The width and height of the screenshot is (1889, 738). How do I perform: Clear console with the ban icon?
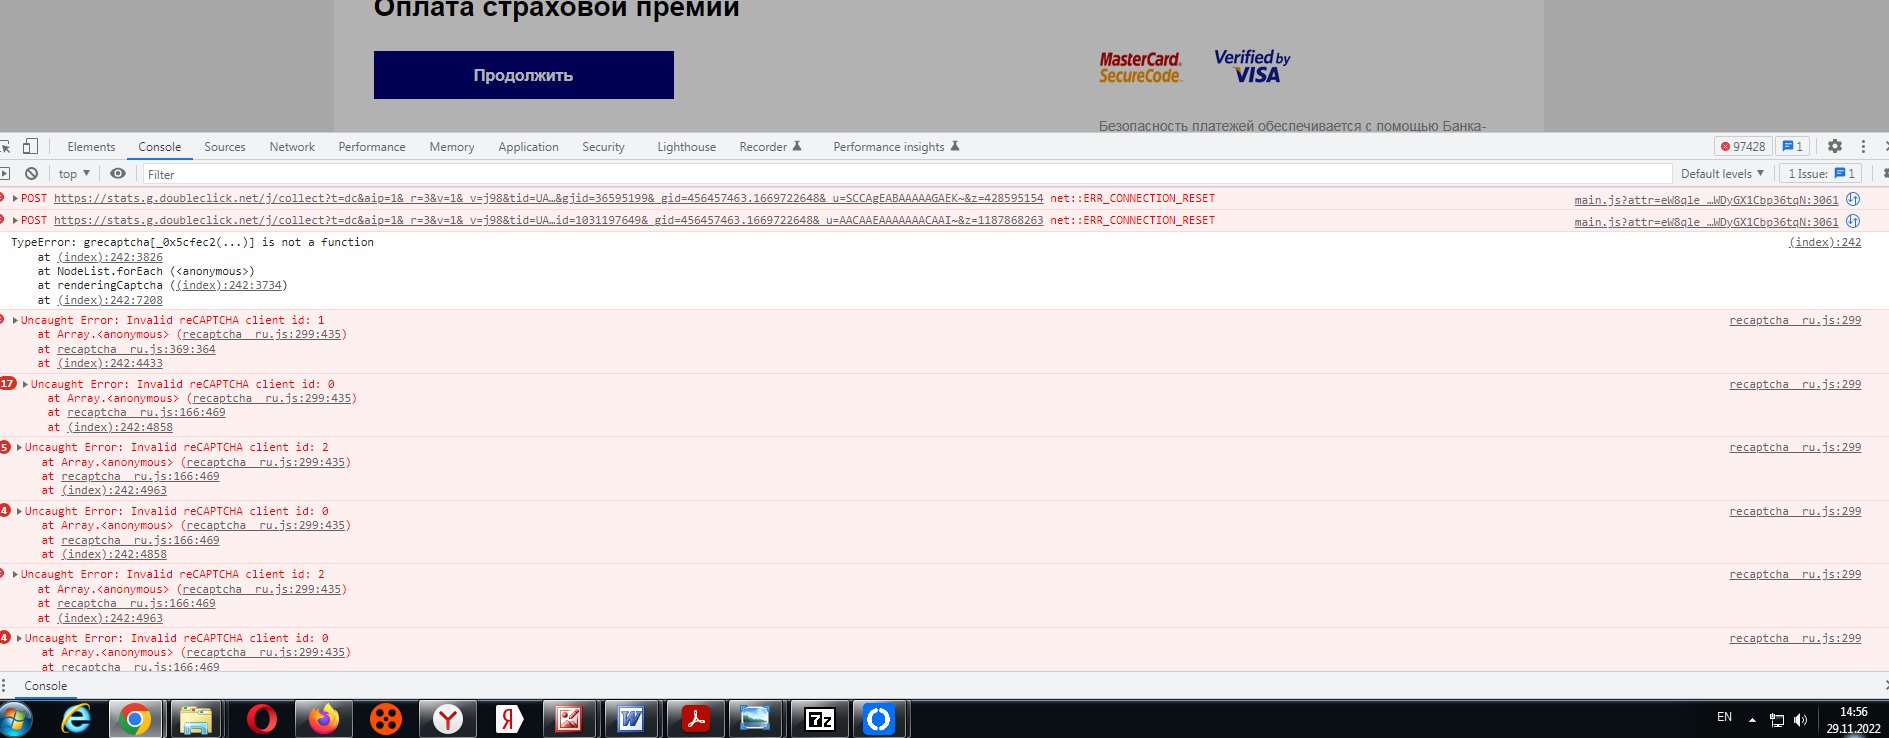[32, 173]
